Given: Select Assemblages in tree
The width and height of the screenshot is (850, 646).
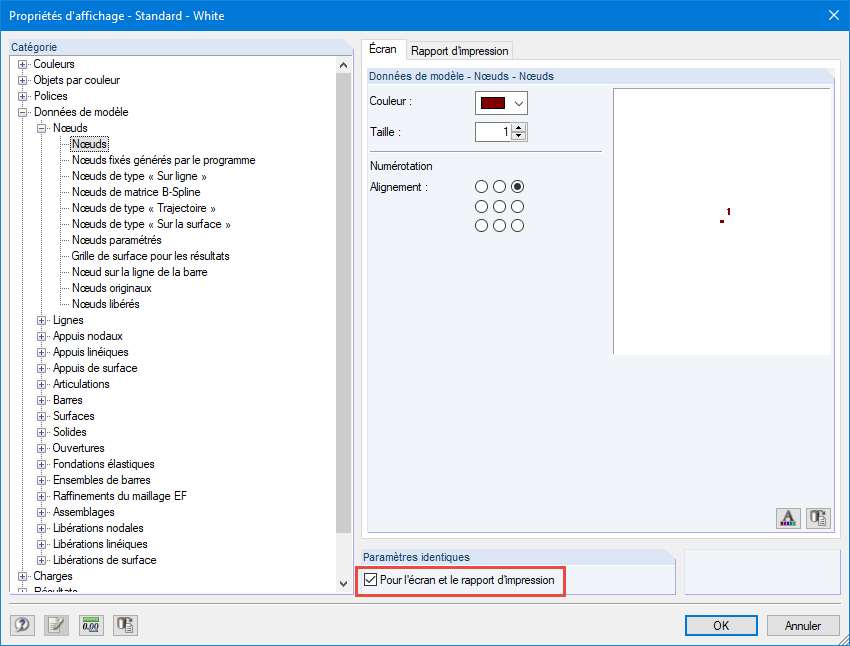Looking at the screenshot, I should pyautogui.click(x=83, y=512).
